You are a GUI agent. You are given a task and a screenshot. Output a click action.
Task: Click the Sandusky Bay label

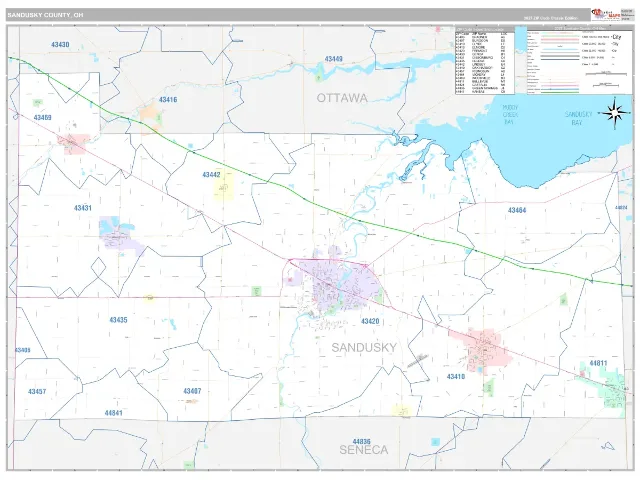(x=578, y=118)
